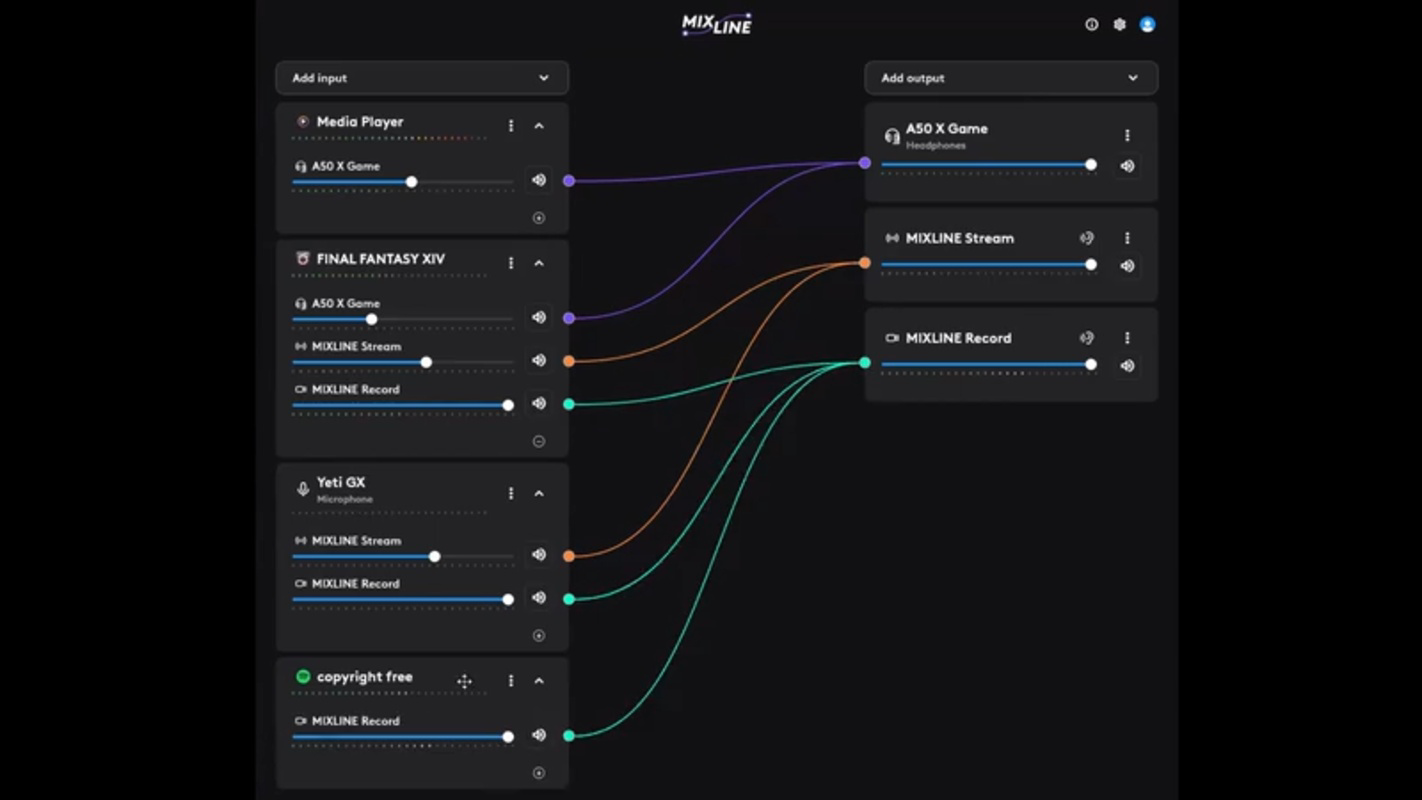The width and height of the screenshot is (1422, 800).
Task: Click copyright free green connection node
Action: (x=569, y=736)
